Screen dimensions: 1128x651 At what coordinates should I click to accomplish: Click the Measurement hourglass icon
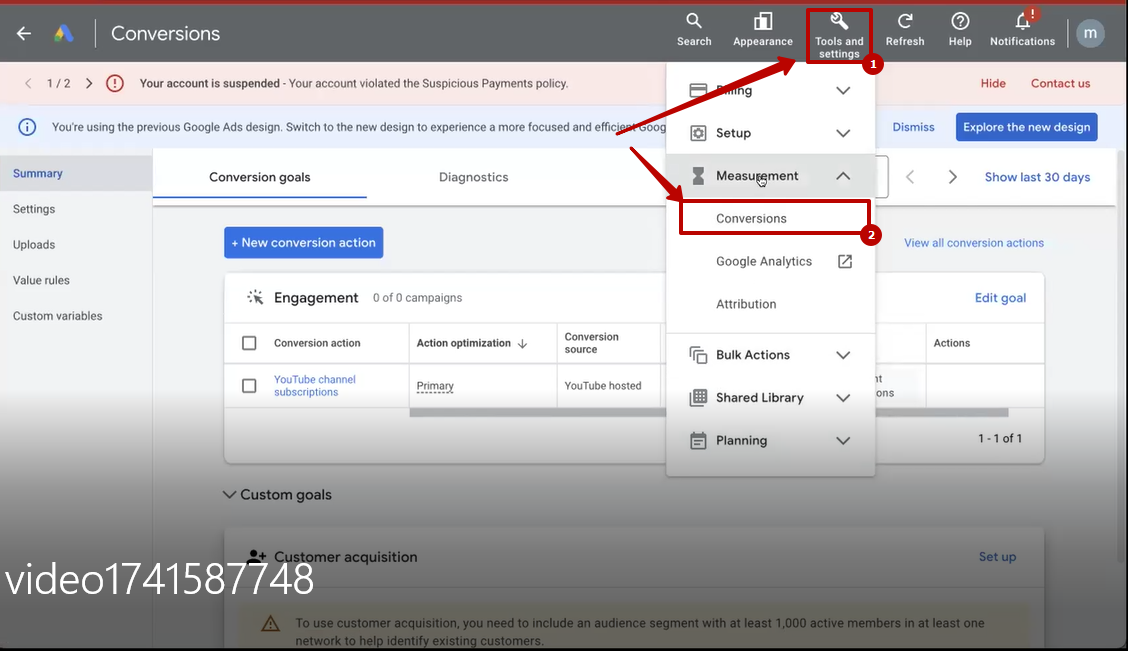click(698, 176)
